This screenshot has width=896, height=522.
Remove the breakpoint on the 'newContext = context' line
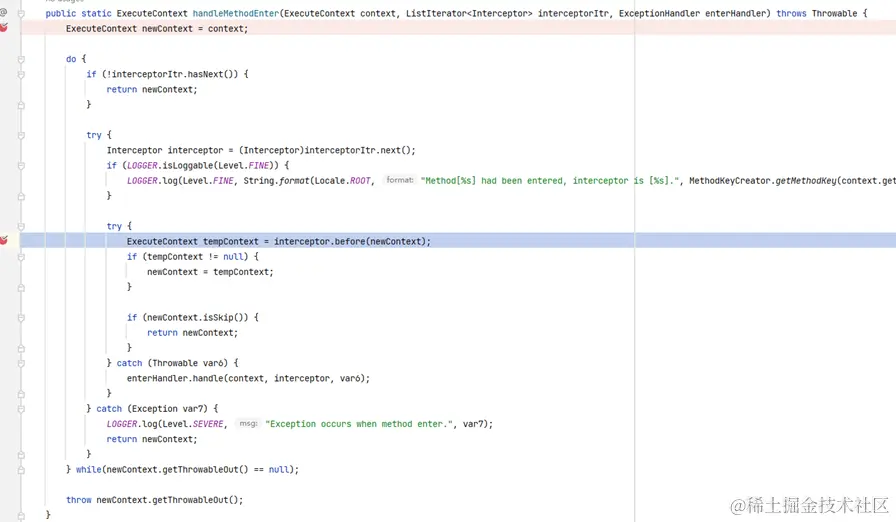[4, 27]
